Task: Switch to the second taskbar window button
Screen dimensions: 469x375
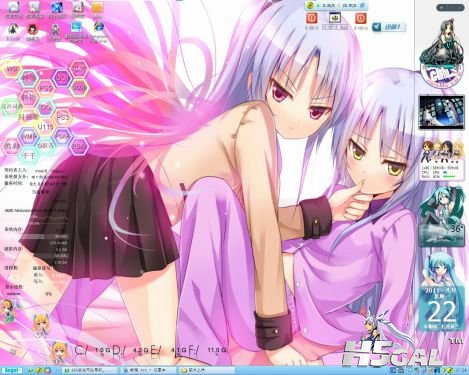Action: click(148, 370)
